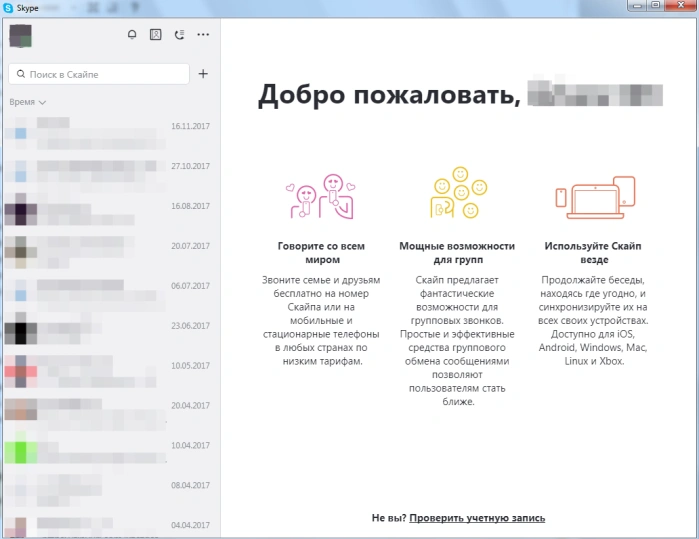Screen dimensions: 699x539
Task: Click the Skype logo in title bar
Action: (8, 8)
